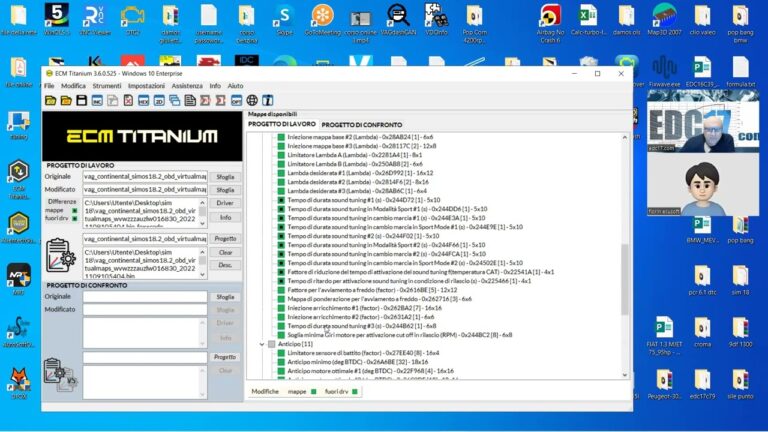Click the Info button below Driver

click(225, 217)
